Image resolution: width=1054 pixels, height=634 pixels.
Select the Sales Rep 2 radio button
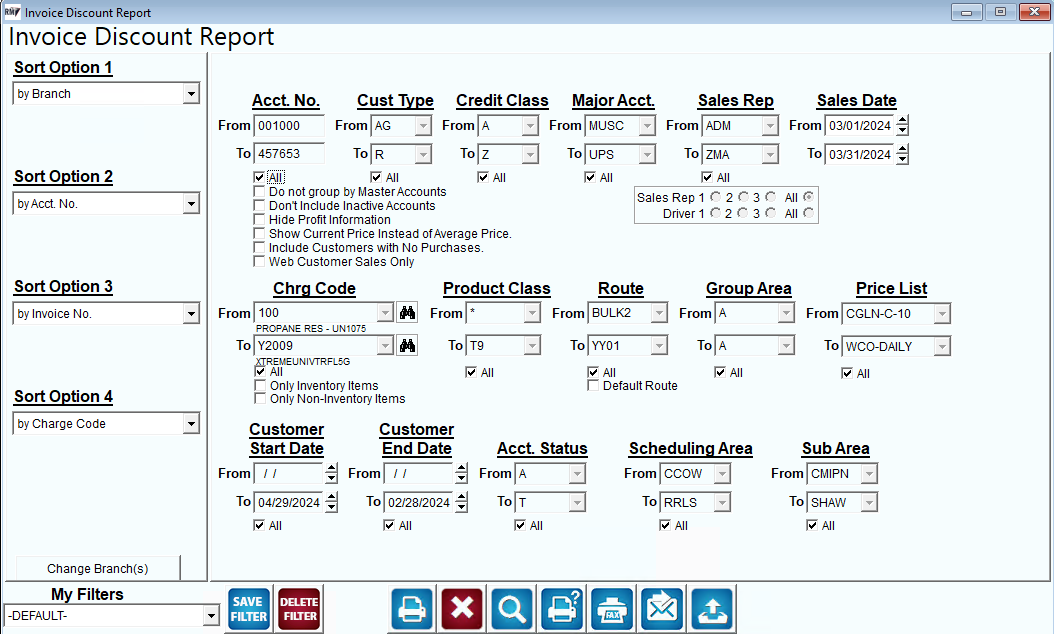(743, 197)
